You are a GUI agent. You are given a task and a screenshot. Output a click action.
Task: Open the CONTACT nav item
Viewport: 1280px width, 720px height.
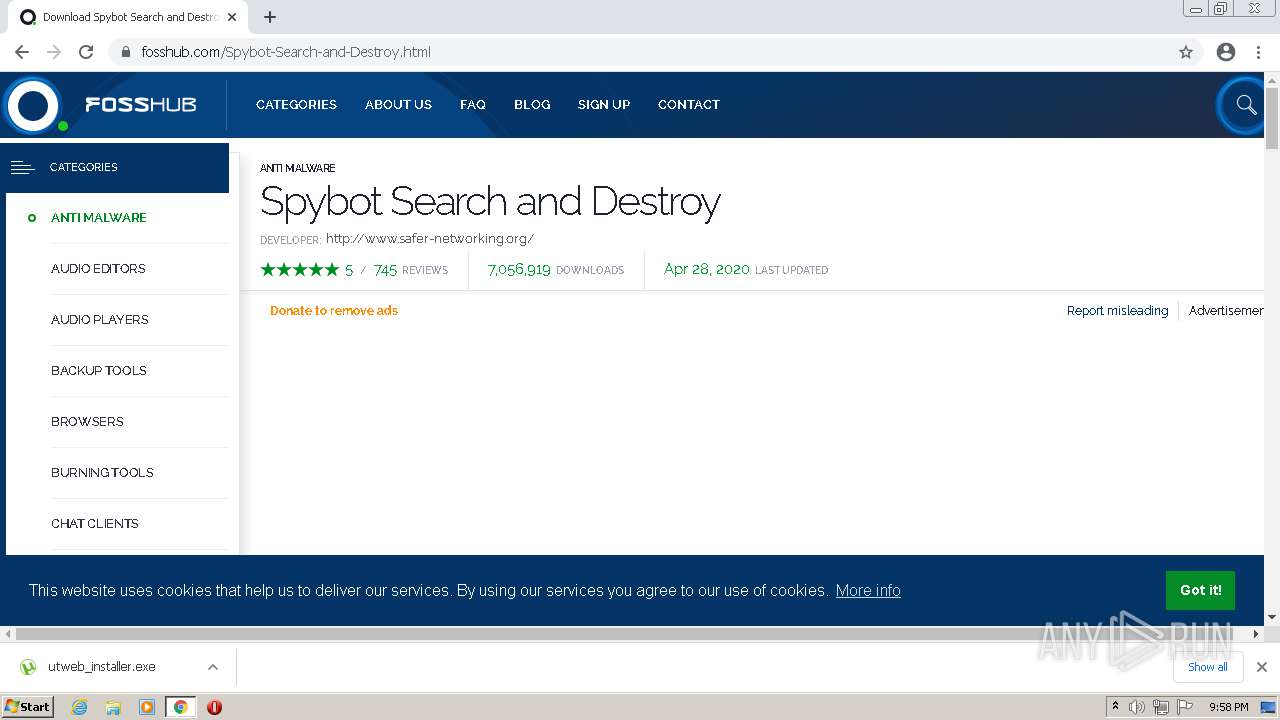coord(689,105)
